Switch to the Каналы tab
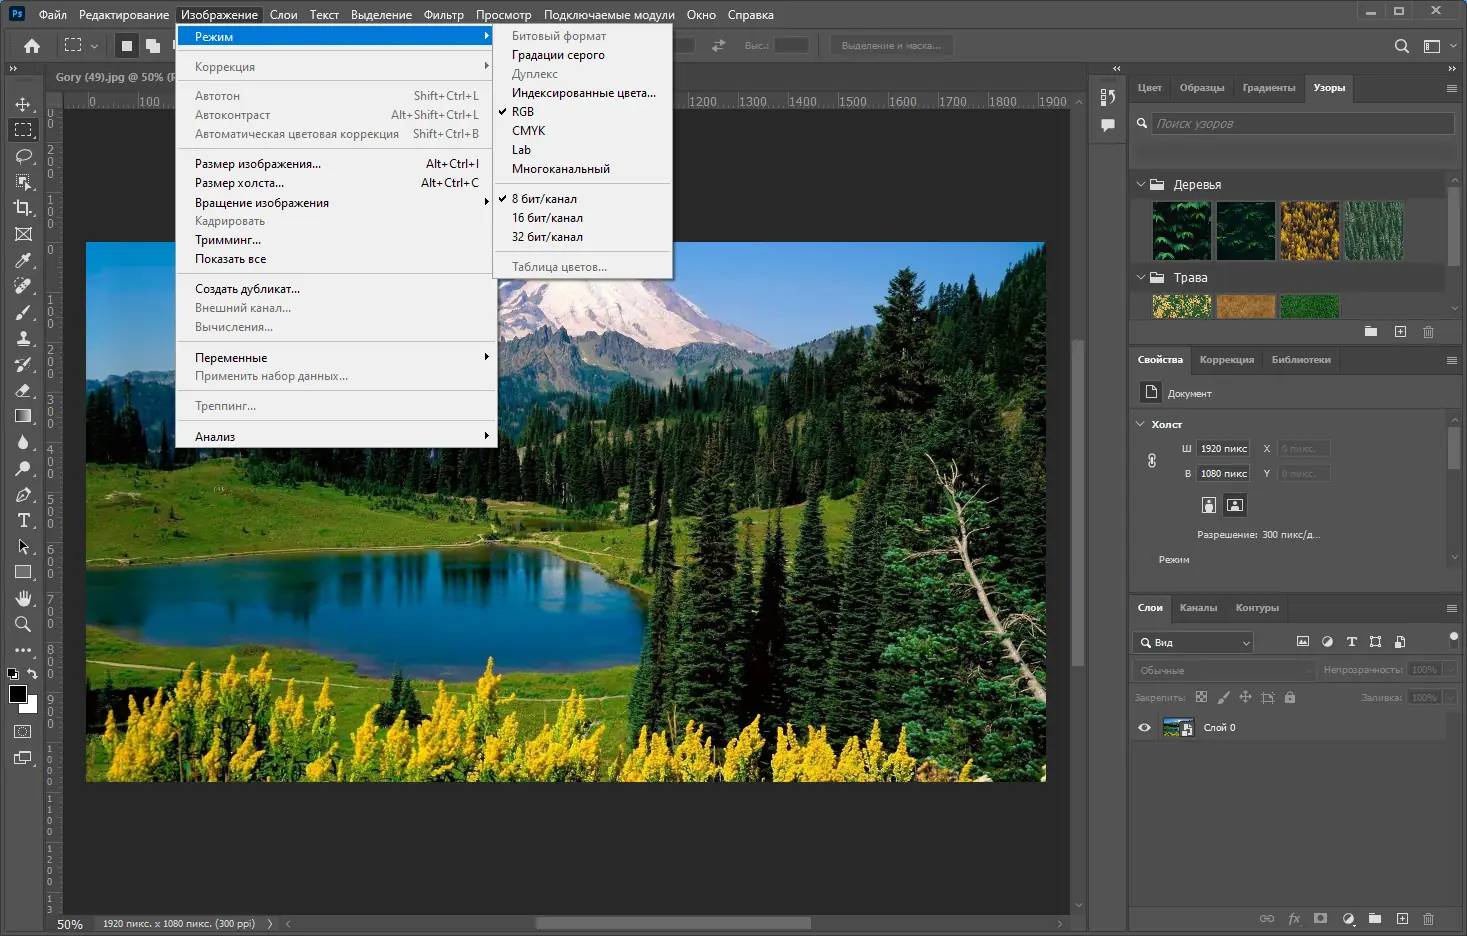This screenshot has height=936, width=1467. [x=1198, y=608]
